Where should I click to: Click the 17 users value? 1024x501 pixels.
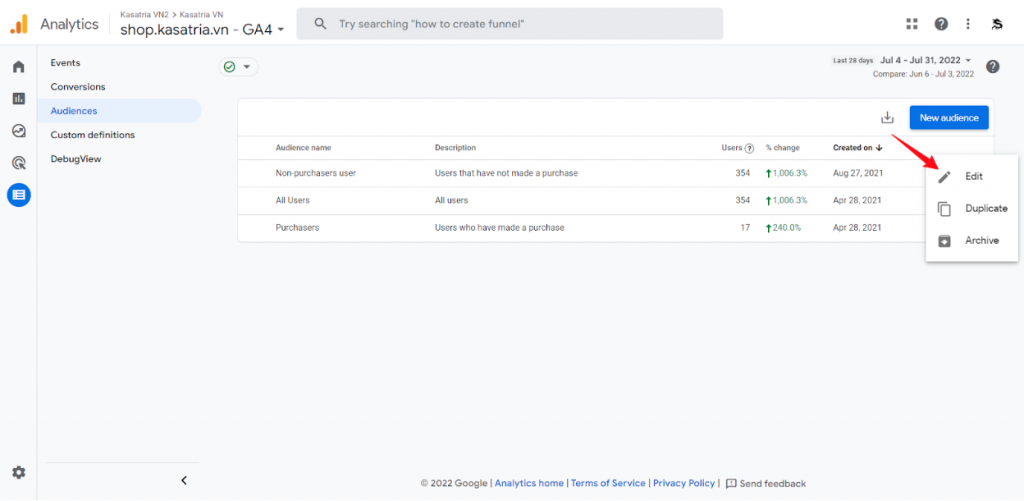(x=745, y=228)
